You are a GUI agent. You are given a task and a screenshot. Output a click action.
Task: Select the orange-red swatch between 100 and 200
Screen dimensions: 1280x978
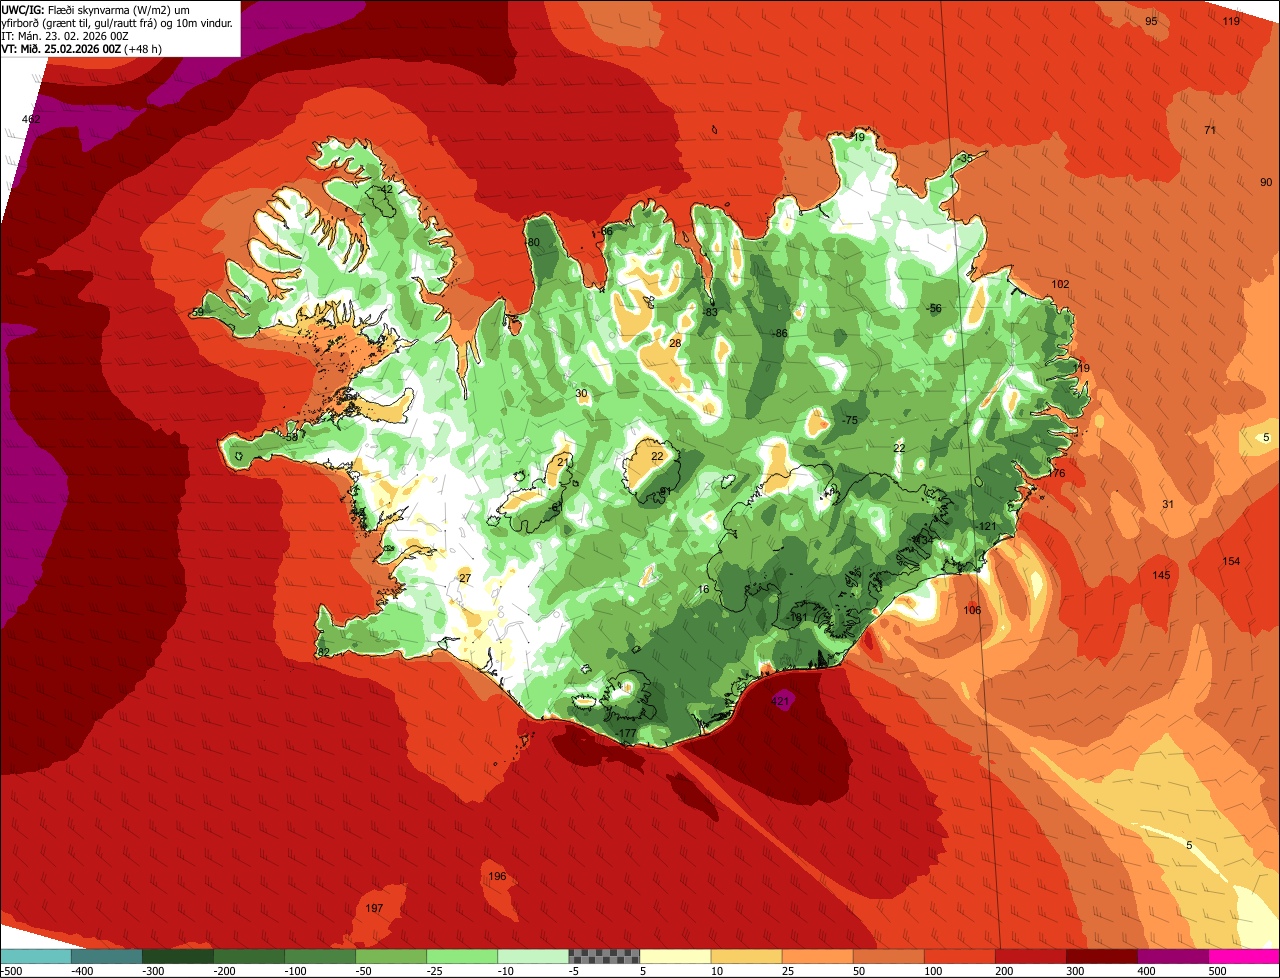(x=958, y=956)
